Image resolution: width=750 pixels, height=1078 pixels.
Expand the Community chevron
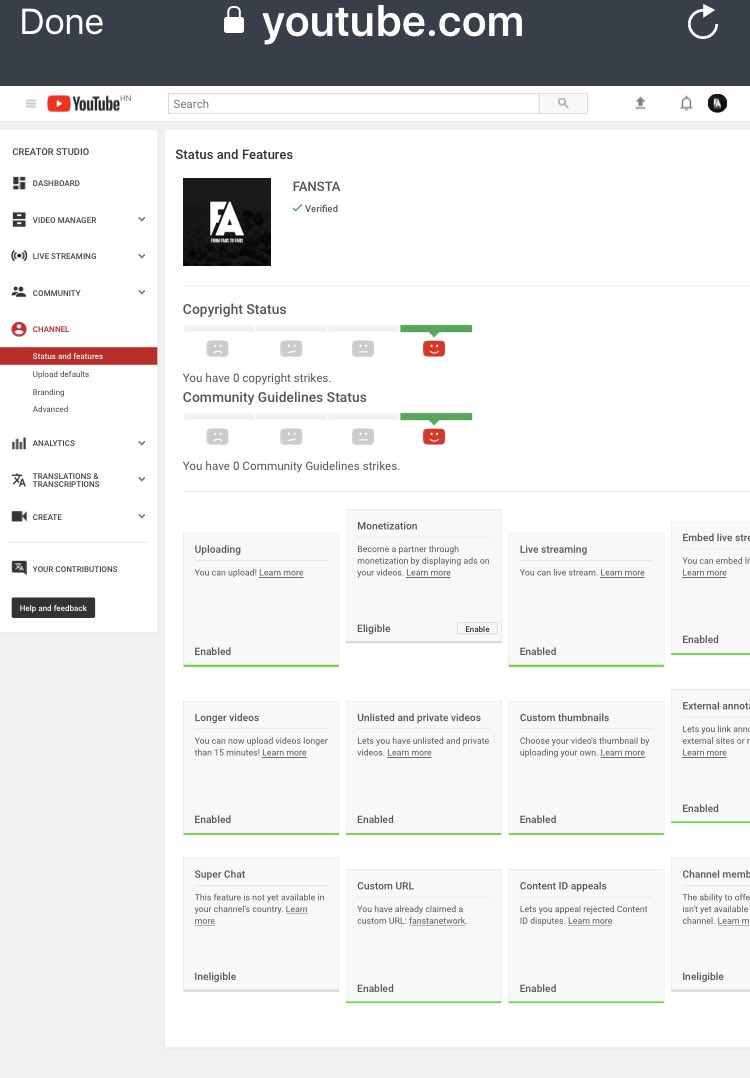click(142, 292)
